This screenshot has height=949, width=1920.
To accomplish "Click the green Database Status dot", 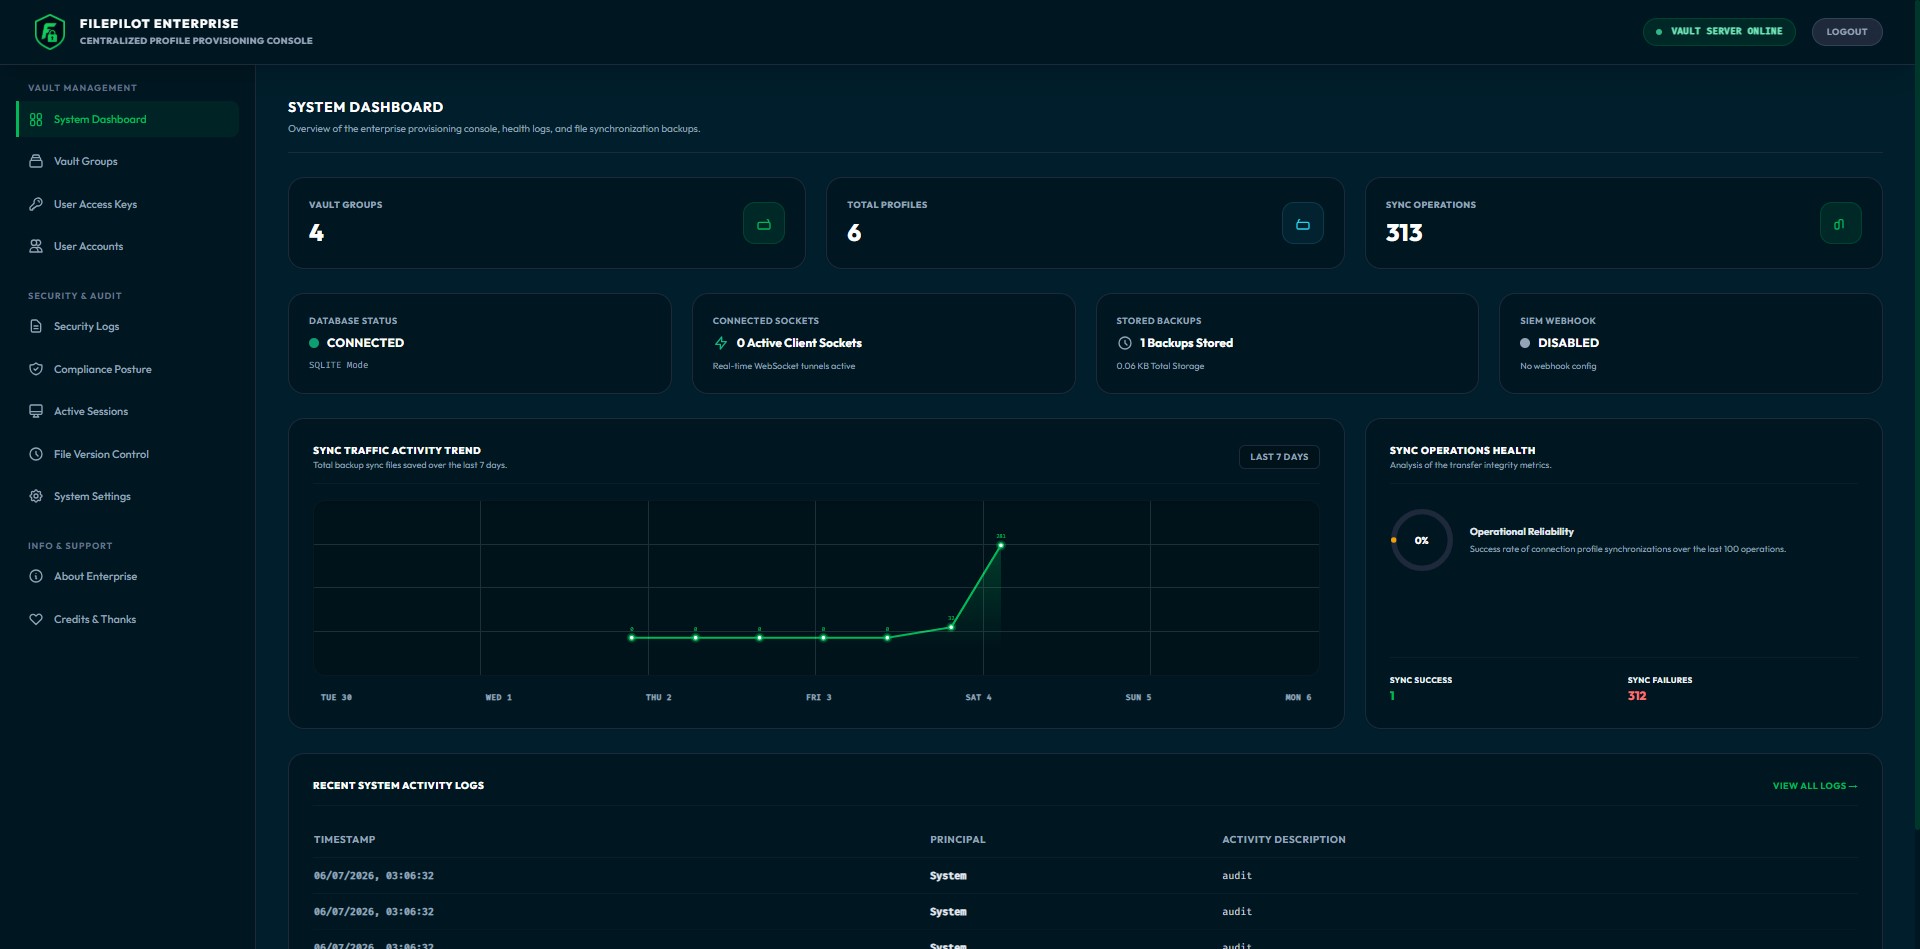I will [x=314, y=343].
